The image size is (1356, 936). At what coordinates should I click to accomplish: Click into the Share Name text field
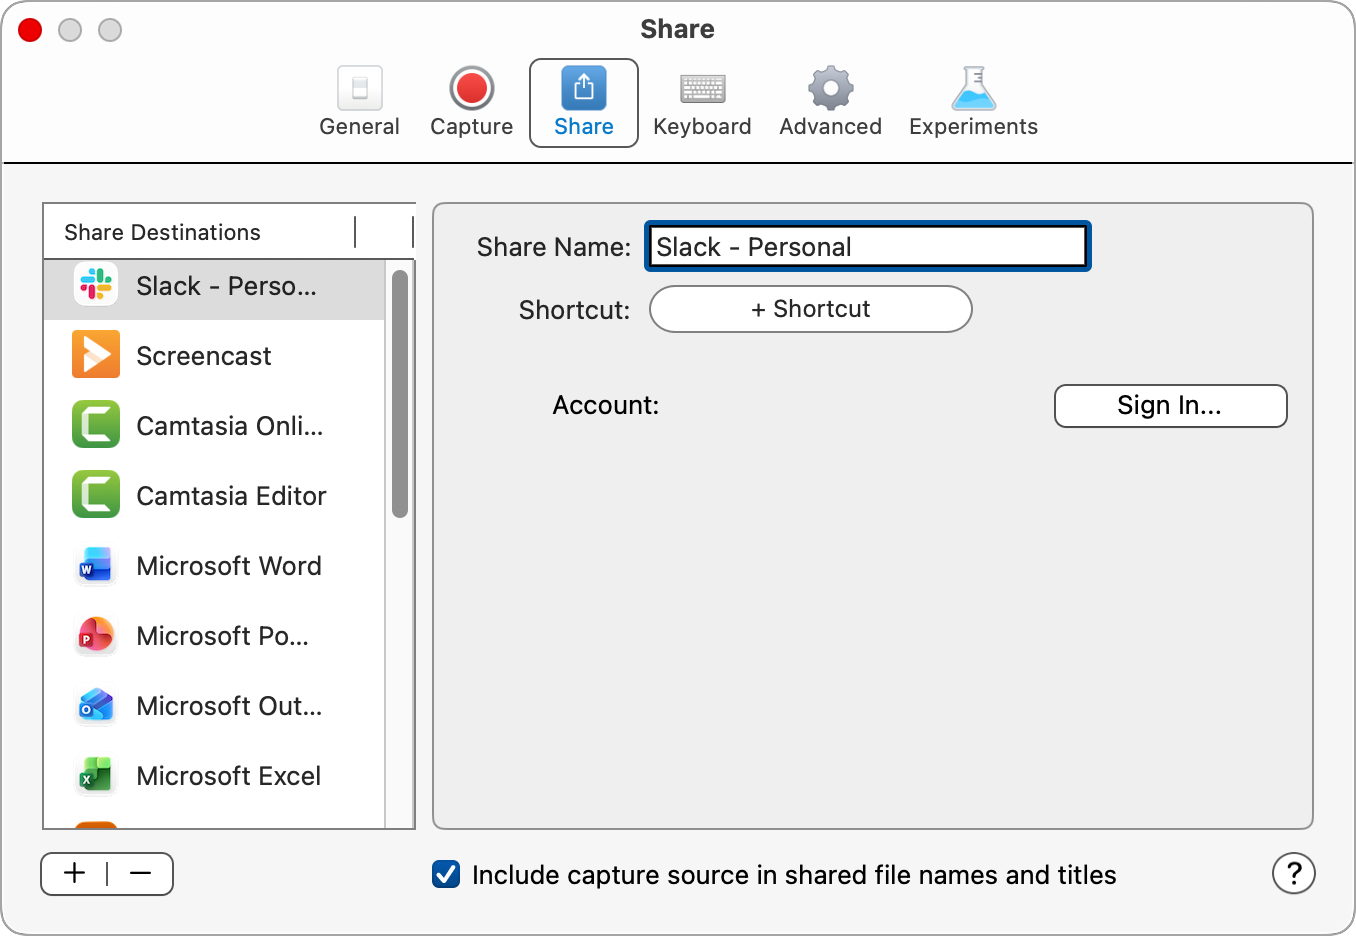[x=867, y=246]
